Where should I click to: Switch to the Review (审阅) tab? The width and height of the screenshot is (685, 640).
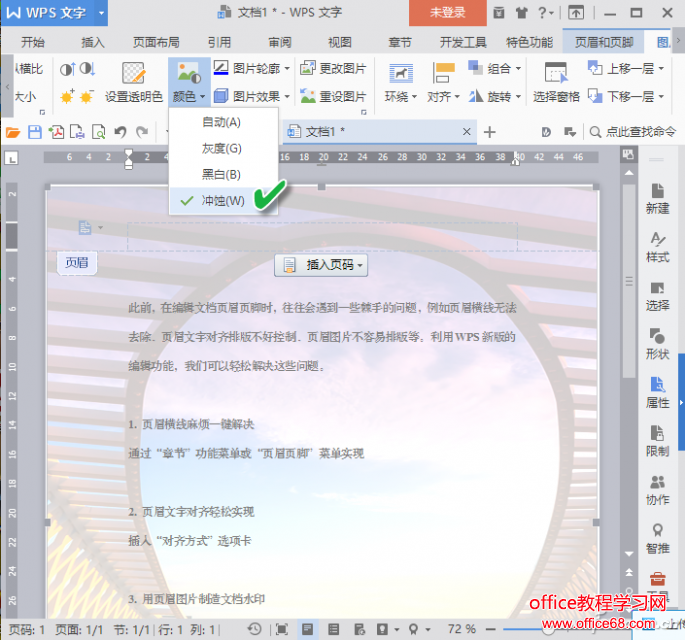point(280,42)
